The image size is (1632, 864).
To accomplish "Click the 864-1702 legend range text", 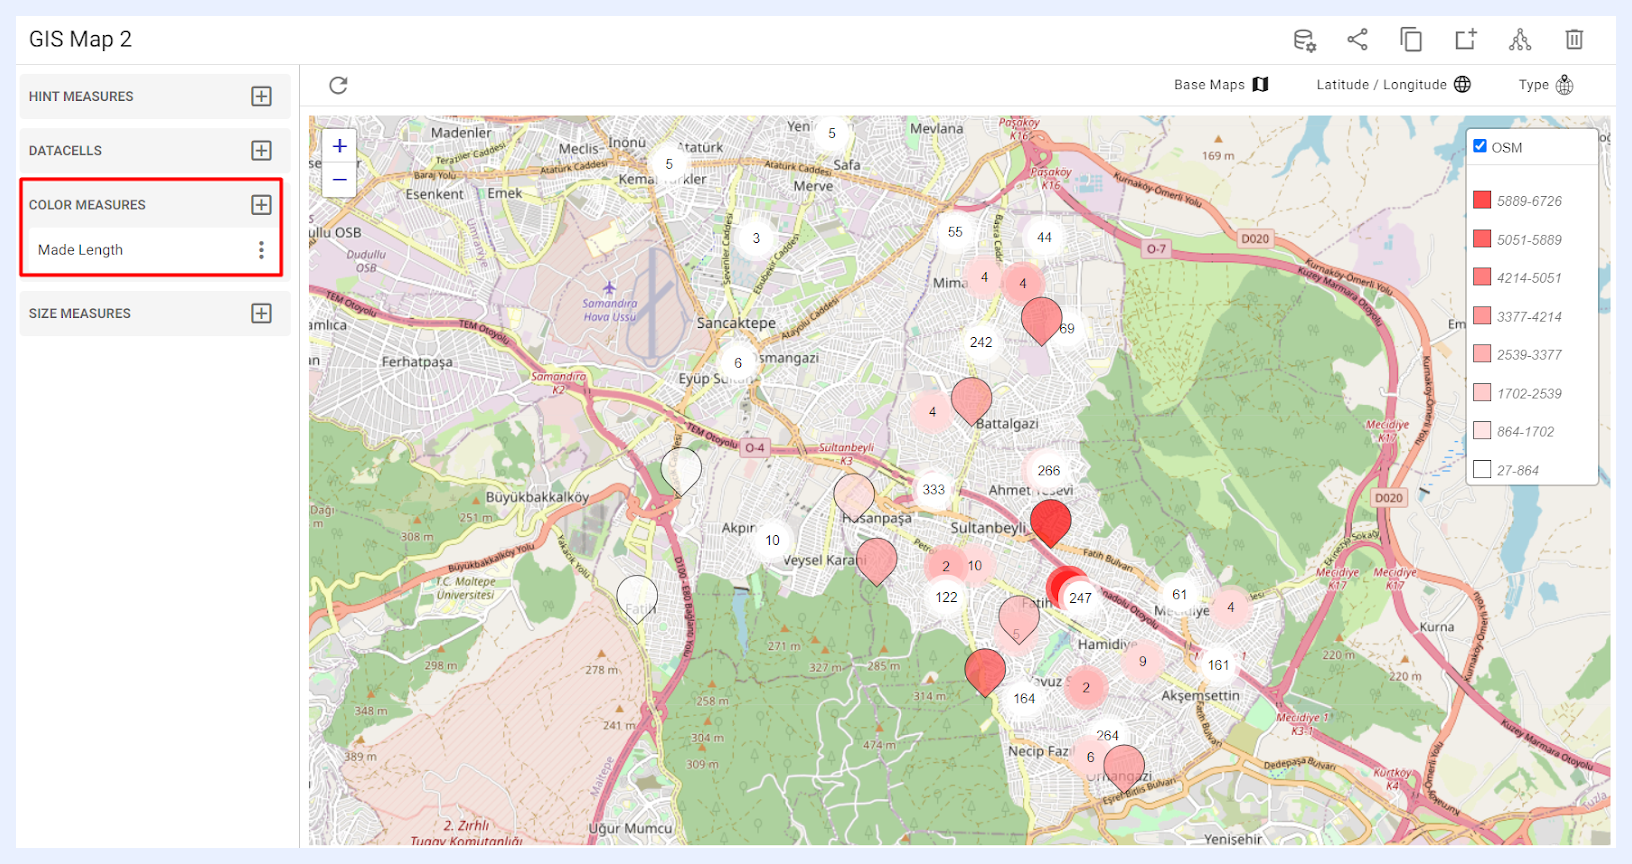I will (x=1525, y=431).
